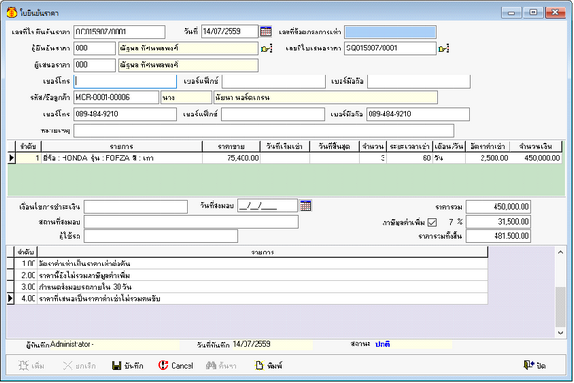The width and height of the screenshot is (574, 383).
Task: Click the customer mobile field 089-484-9210
Action: coord(418,114)
